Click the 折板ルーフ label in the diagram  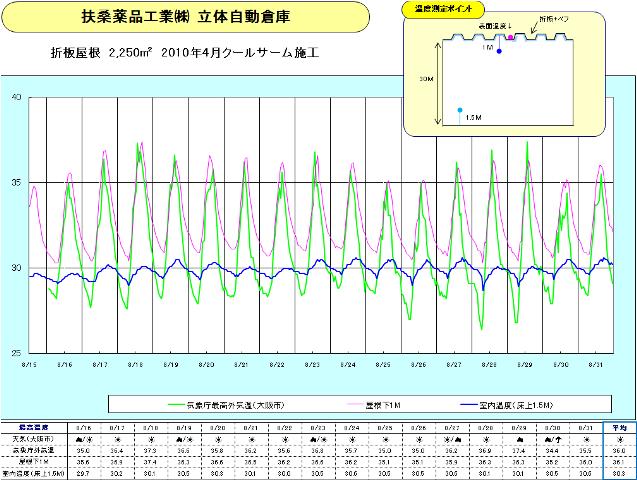(553, 18)
